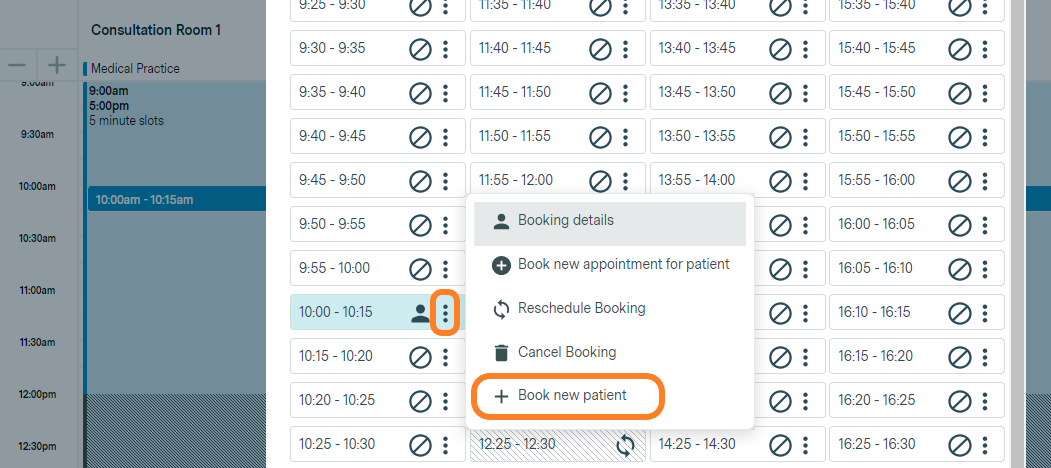
Task: Click the person icon in 10:00 - 10:15 slot
Action: pos(420,312)
